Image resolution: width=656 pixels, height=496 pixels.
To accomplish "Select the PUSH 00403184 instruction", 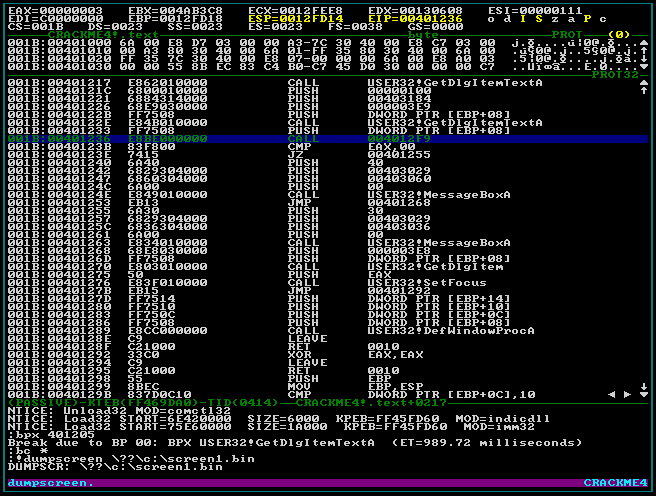I will [328, 99].
